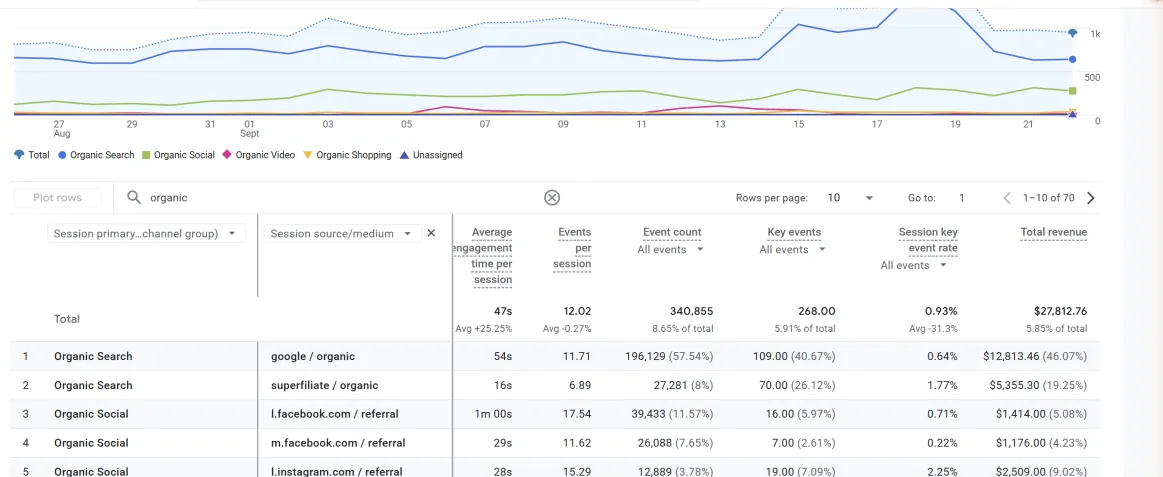Sort by Key events column header
The height and width of the screenshot is (477, 1163).
794,232
